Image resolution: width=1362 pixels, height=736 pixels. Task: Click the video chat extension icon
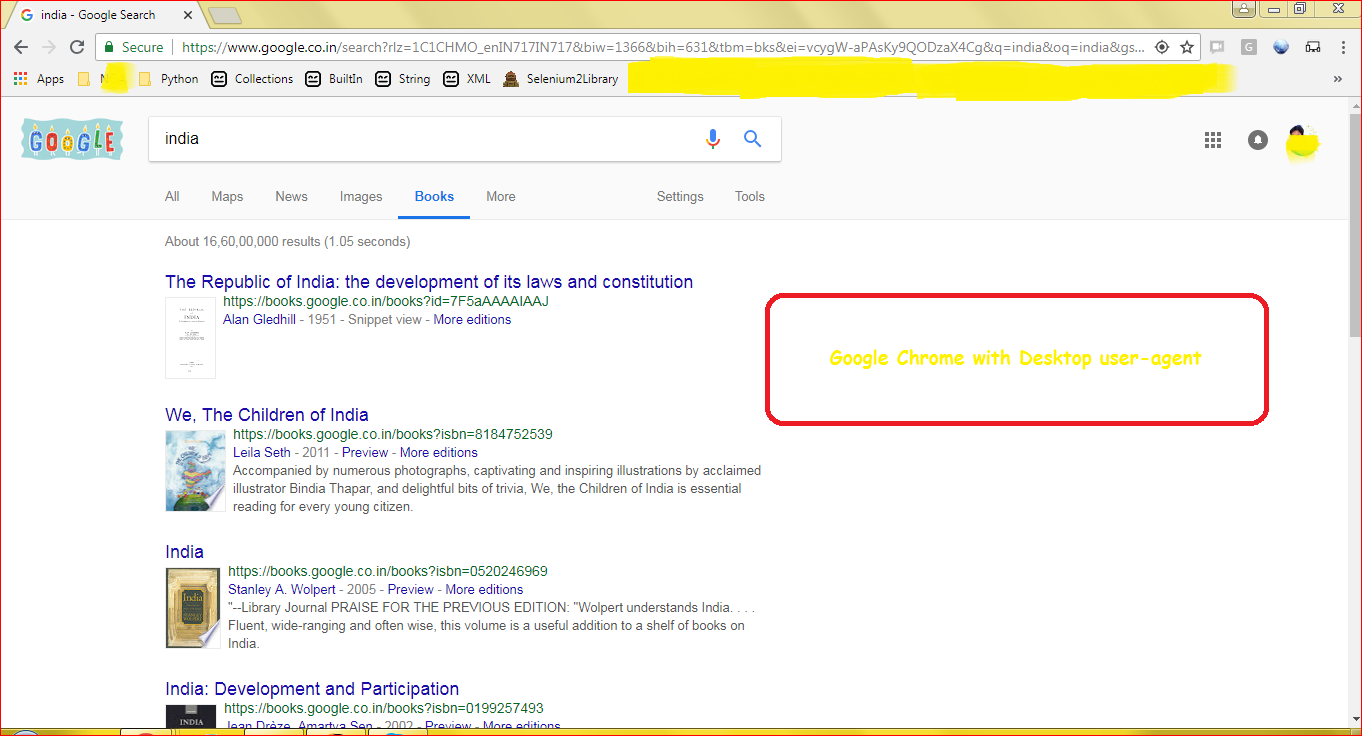[1217, 47]
